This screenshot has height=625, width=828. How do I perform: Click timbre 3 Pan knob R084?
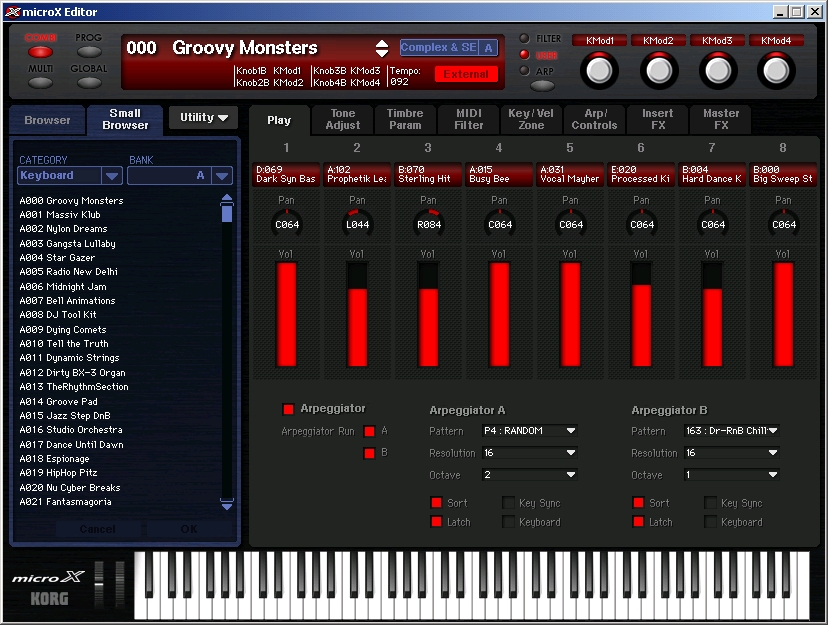429,224
